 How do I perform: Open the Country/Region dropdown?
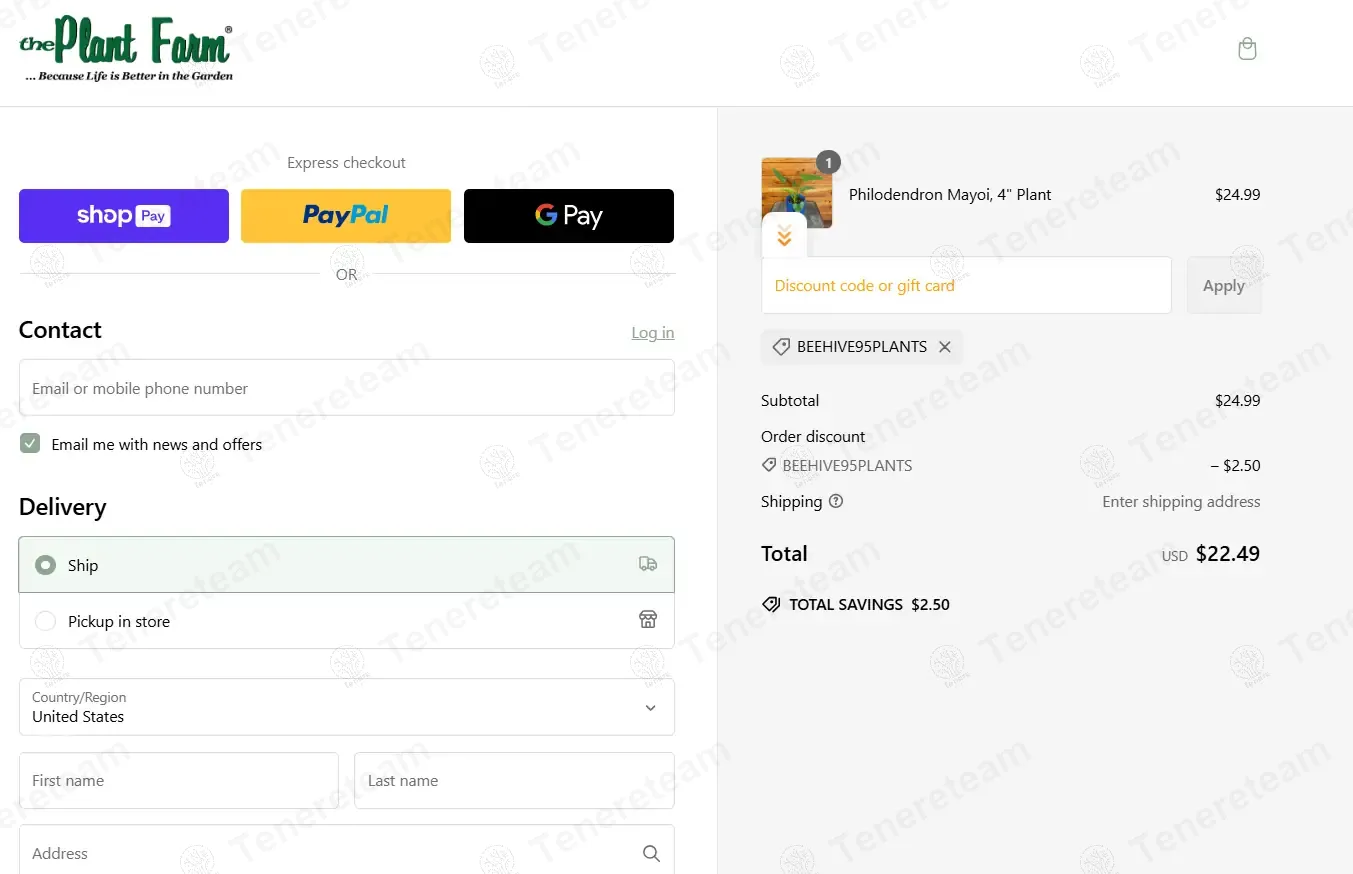pos(346,707)
